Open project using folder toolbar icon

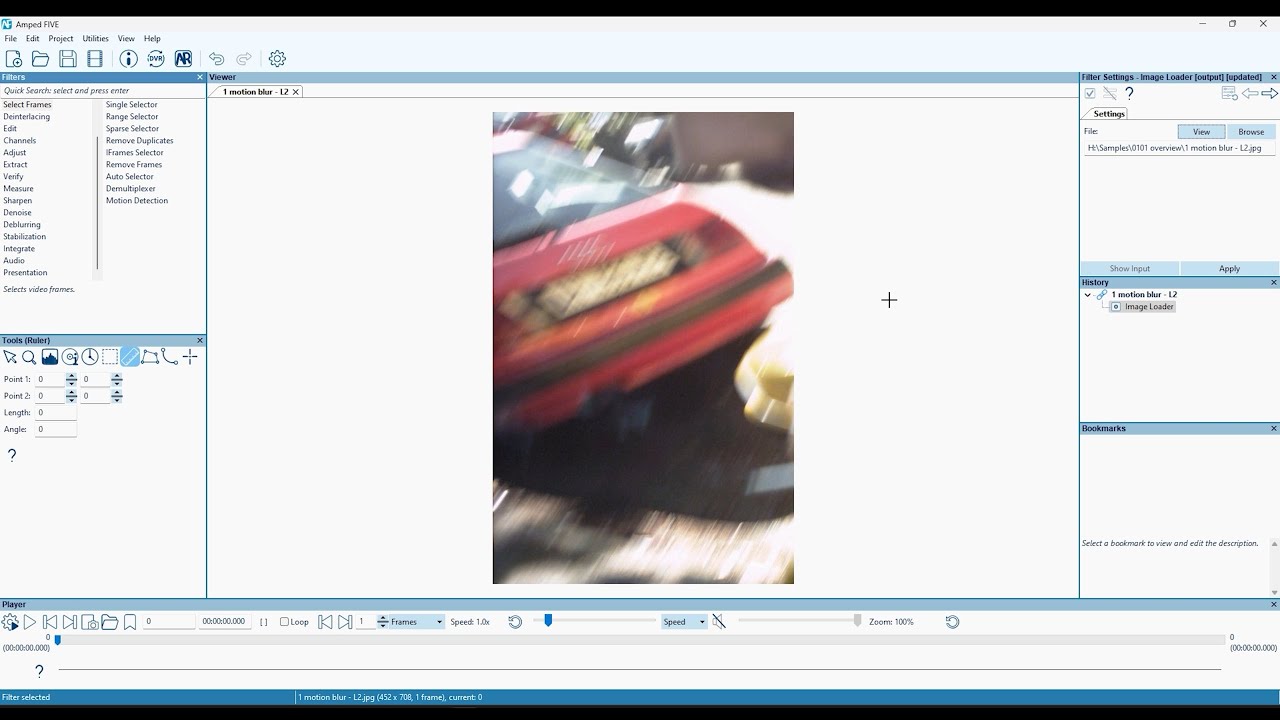click(x=41, y=59)
